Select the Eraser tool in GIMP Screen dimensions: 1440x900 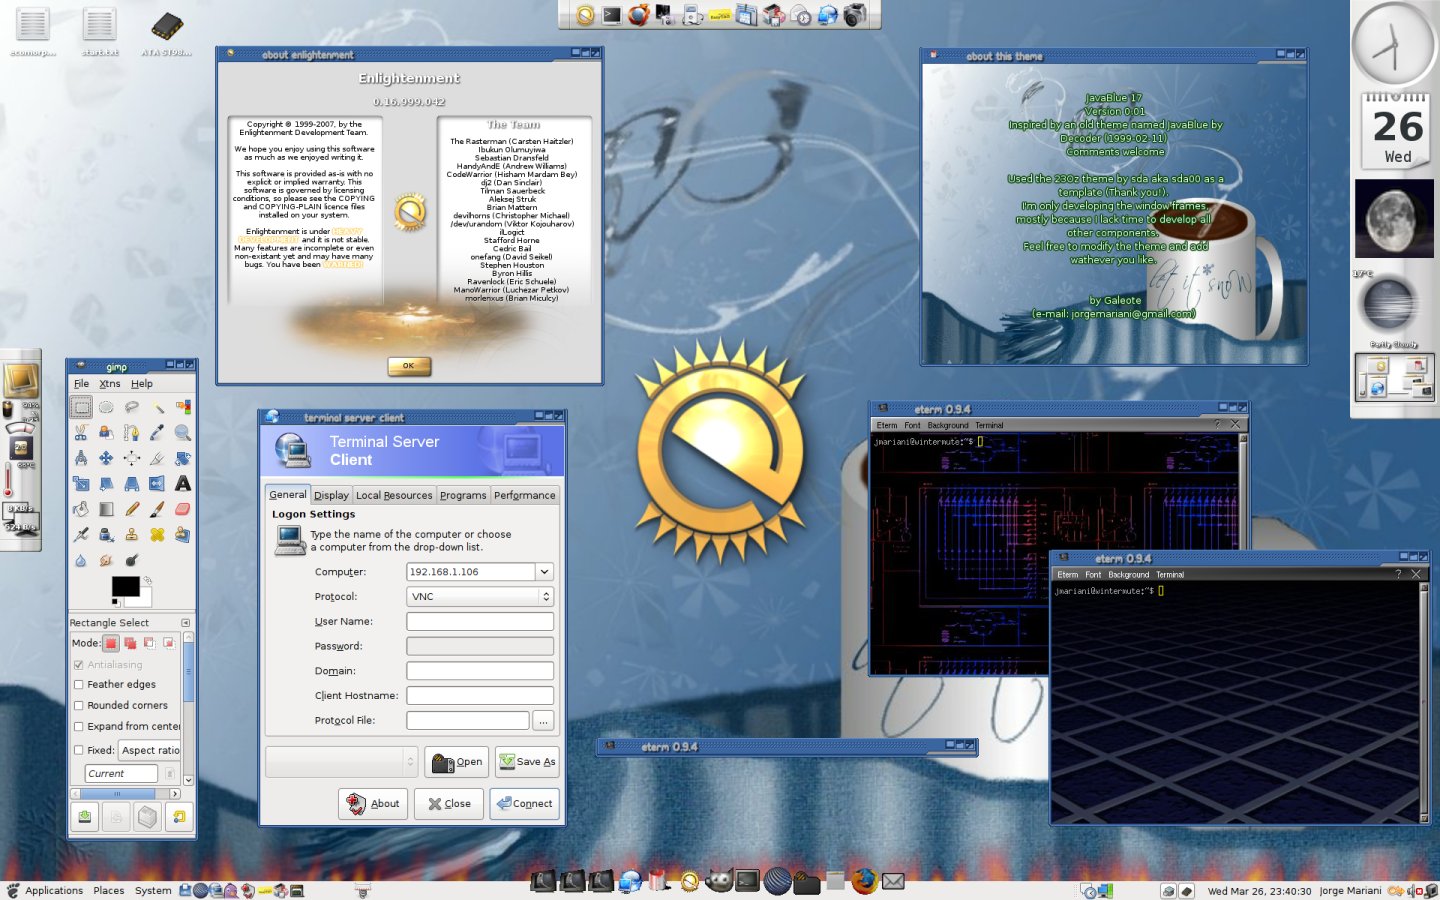point(183,509)
